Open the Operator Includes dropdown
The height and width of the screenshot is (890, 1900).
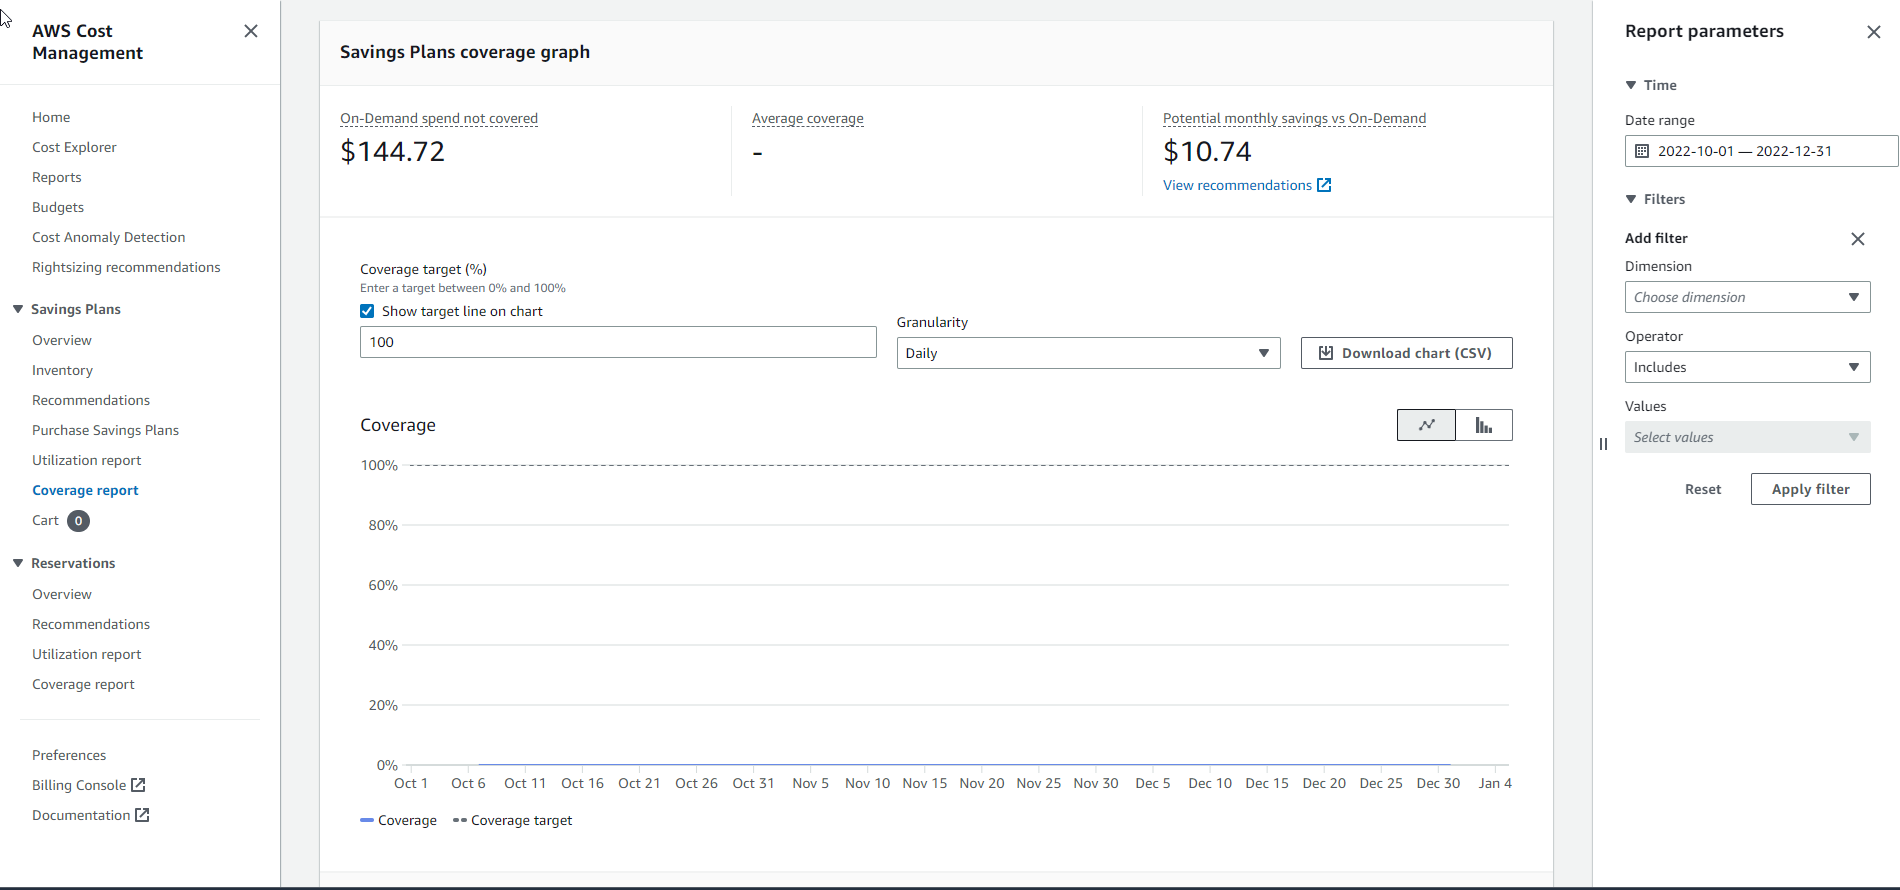(x=1747, y=367)
